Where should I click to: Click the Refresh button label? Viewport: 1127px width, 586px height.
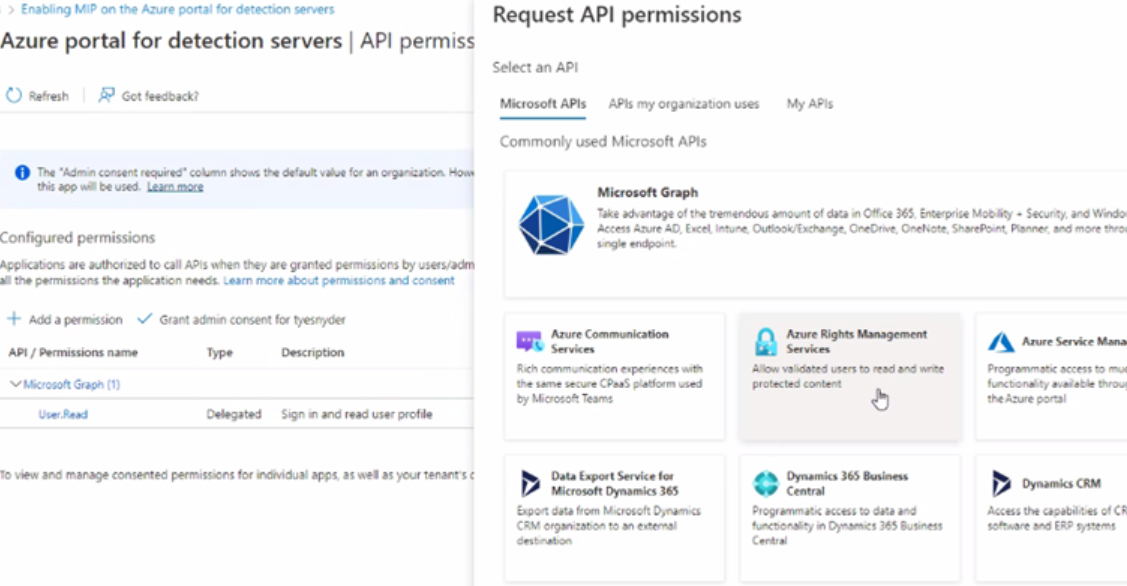(48, 96)
